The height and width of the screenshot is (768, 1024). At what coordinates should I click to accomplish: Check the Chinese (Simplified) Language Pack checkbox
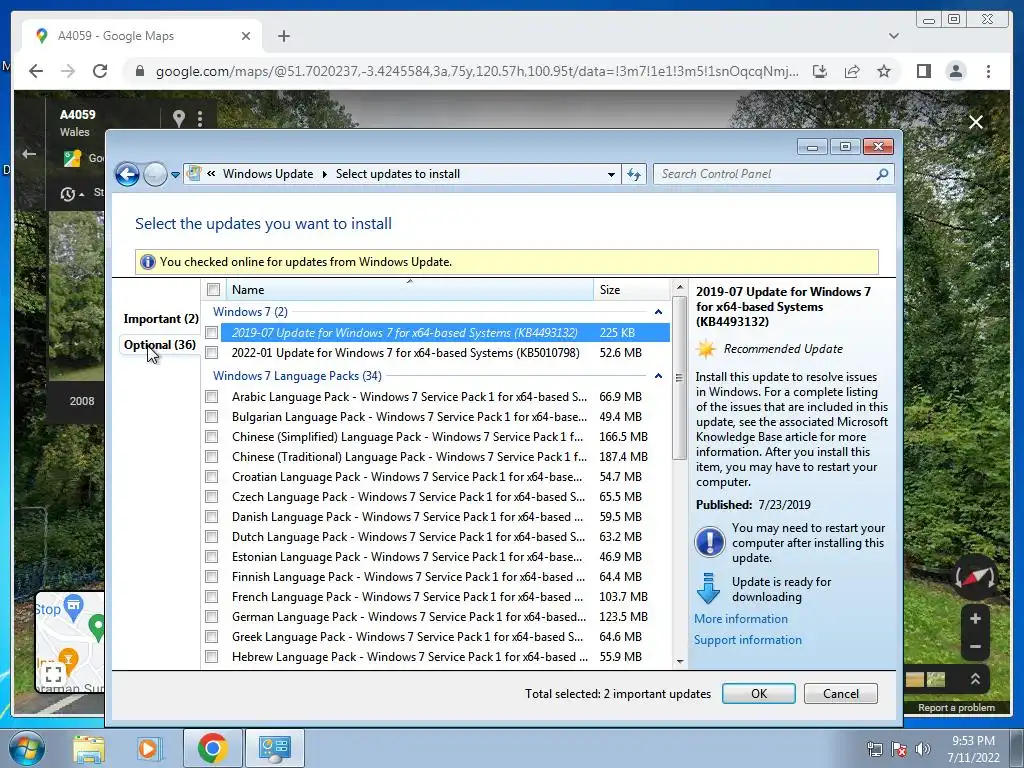(x=212, y=436)
